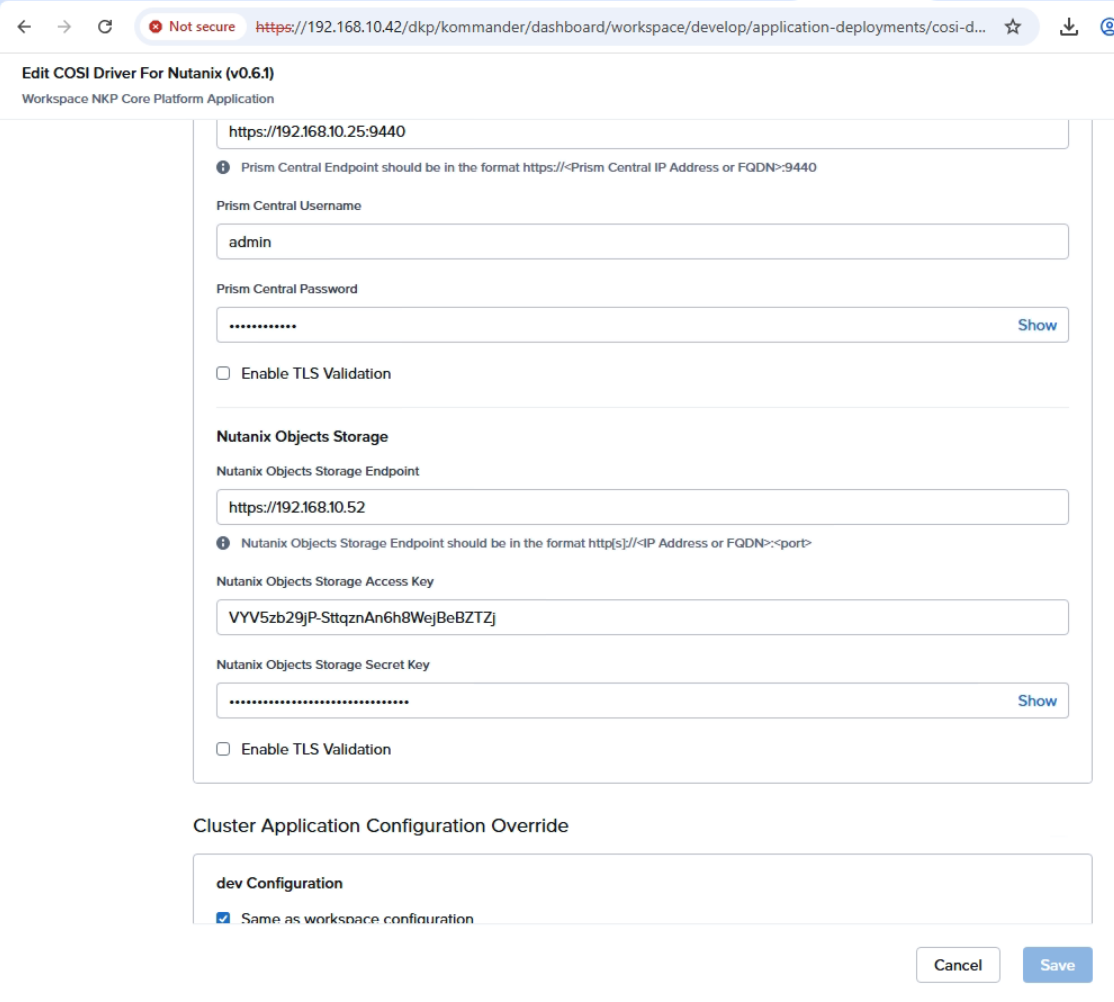The height and width of the screenshot is (1002, 1114).
Task: Show the Prism Central Password
Action: point(1037,325)
